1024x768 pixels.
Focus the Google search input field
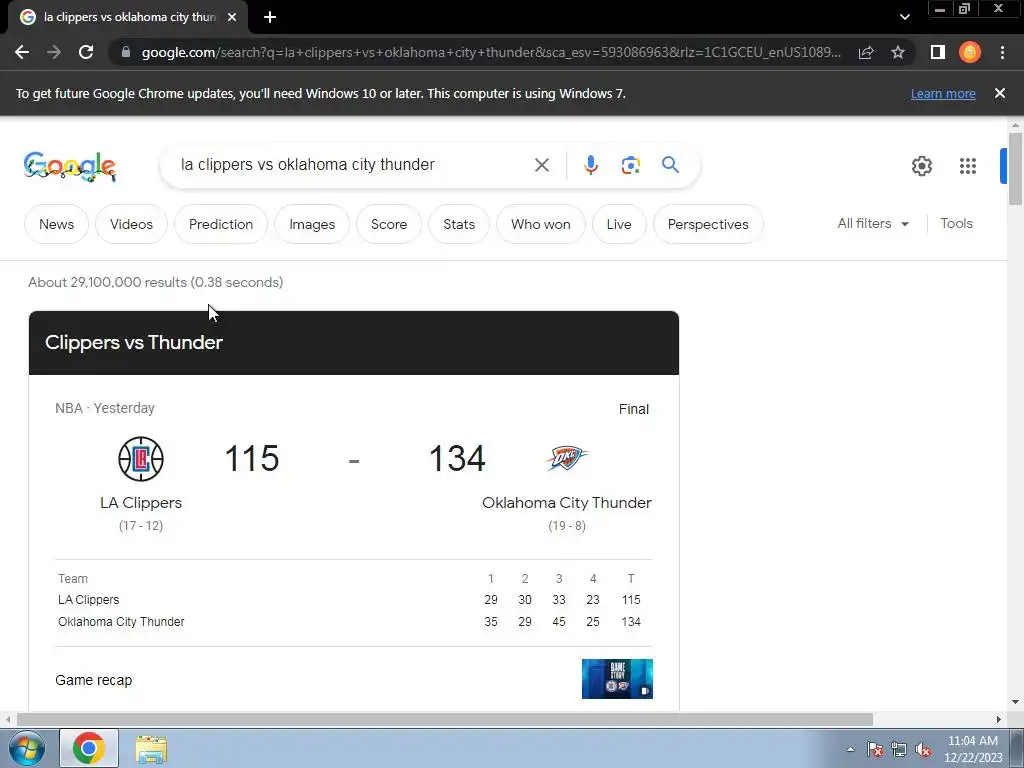point(353,165)
